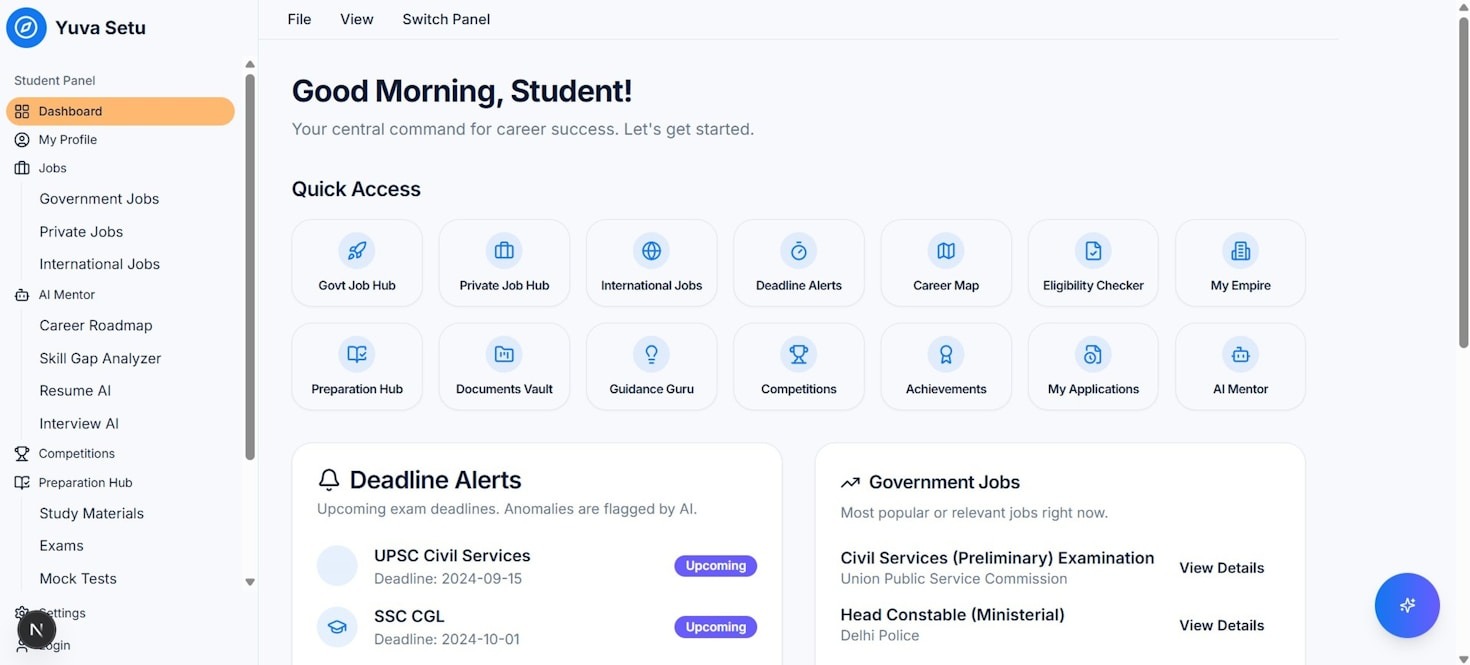Open Deadline Alerts via its clock icon
Screen dimensions: 1470x665
click(798, 251)
